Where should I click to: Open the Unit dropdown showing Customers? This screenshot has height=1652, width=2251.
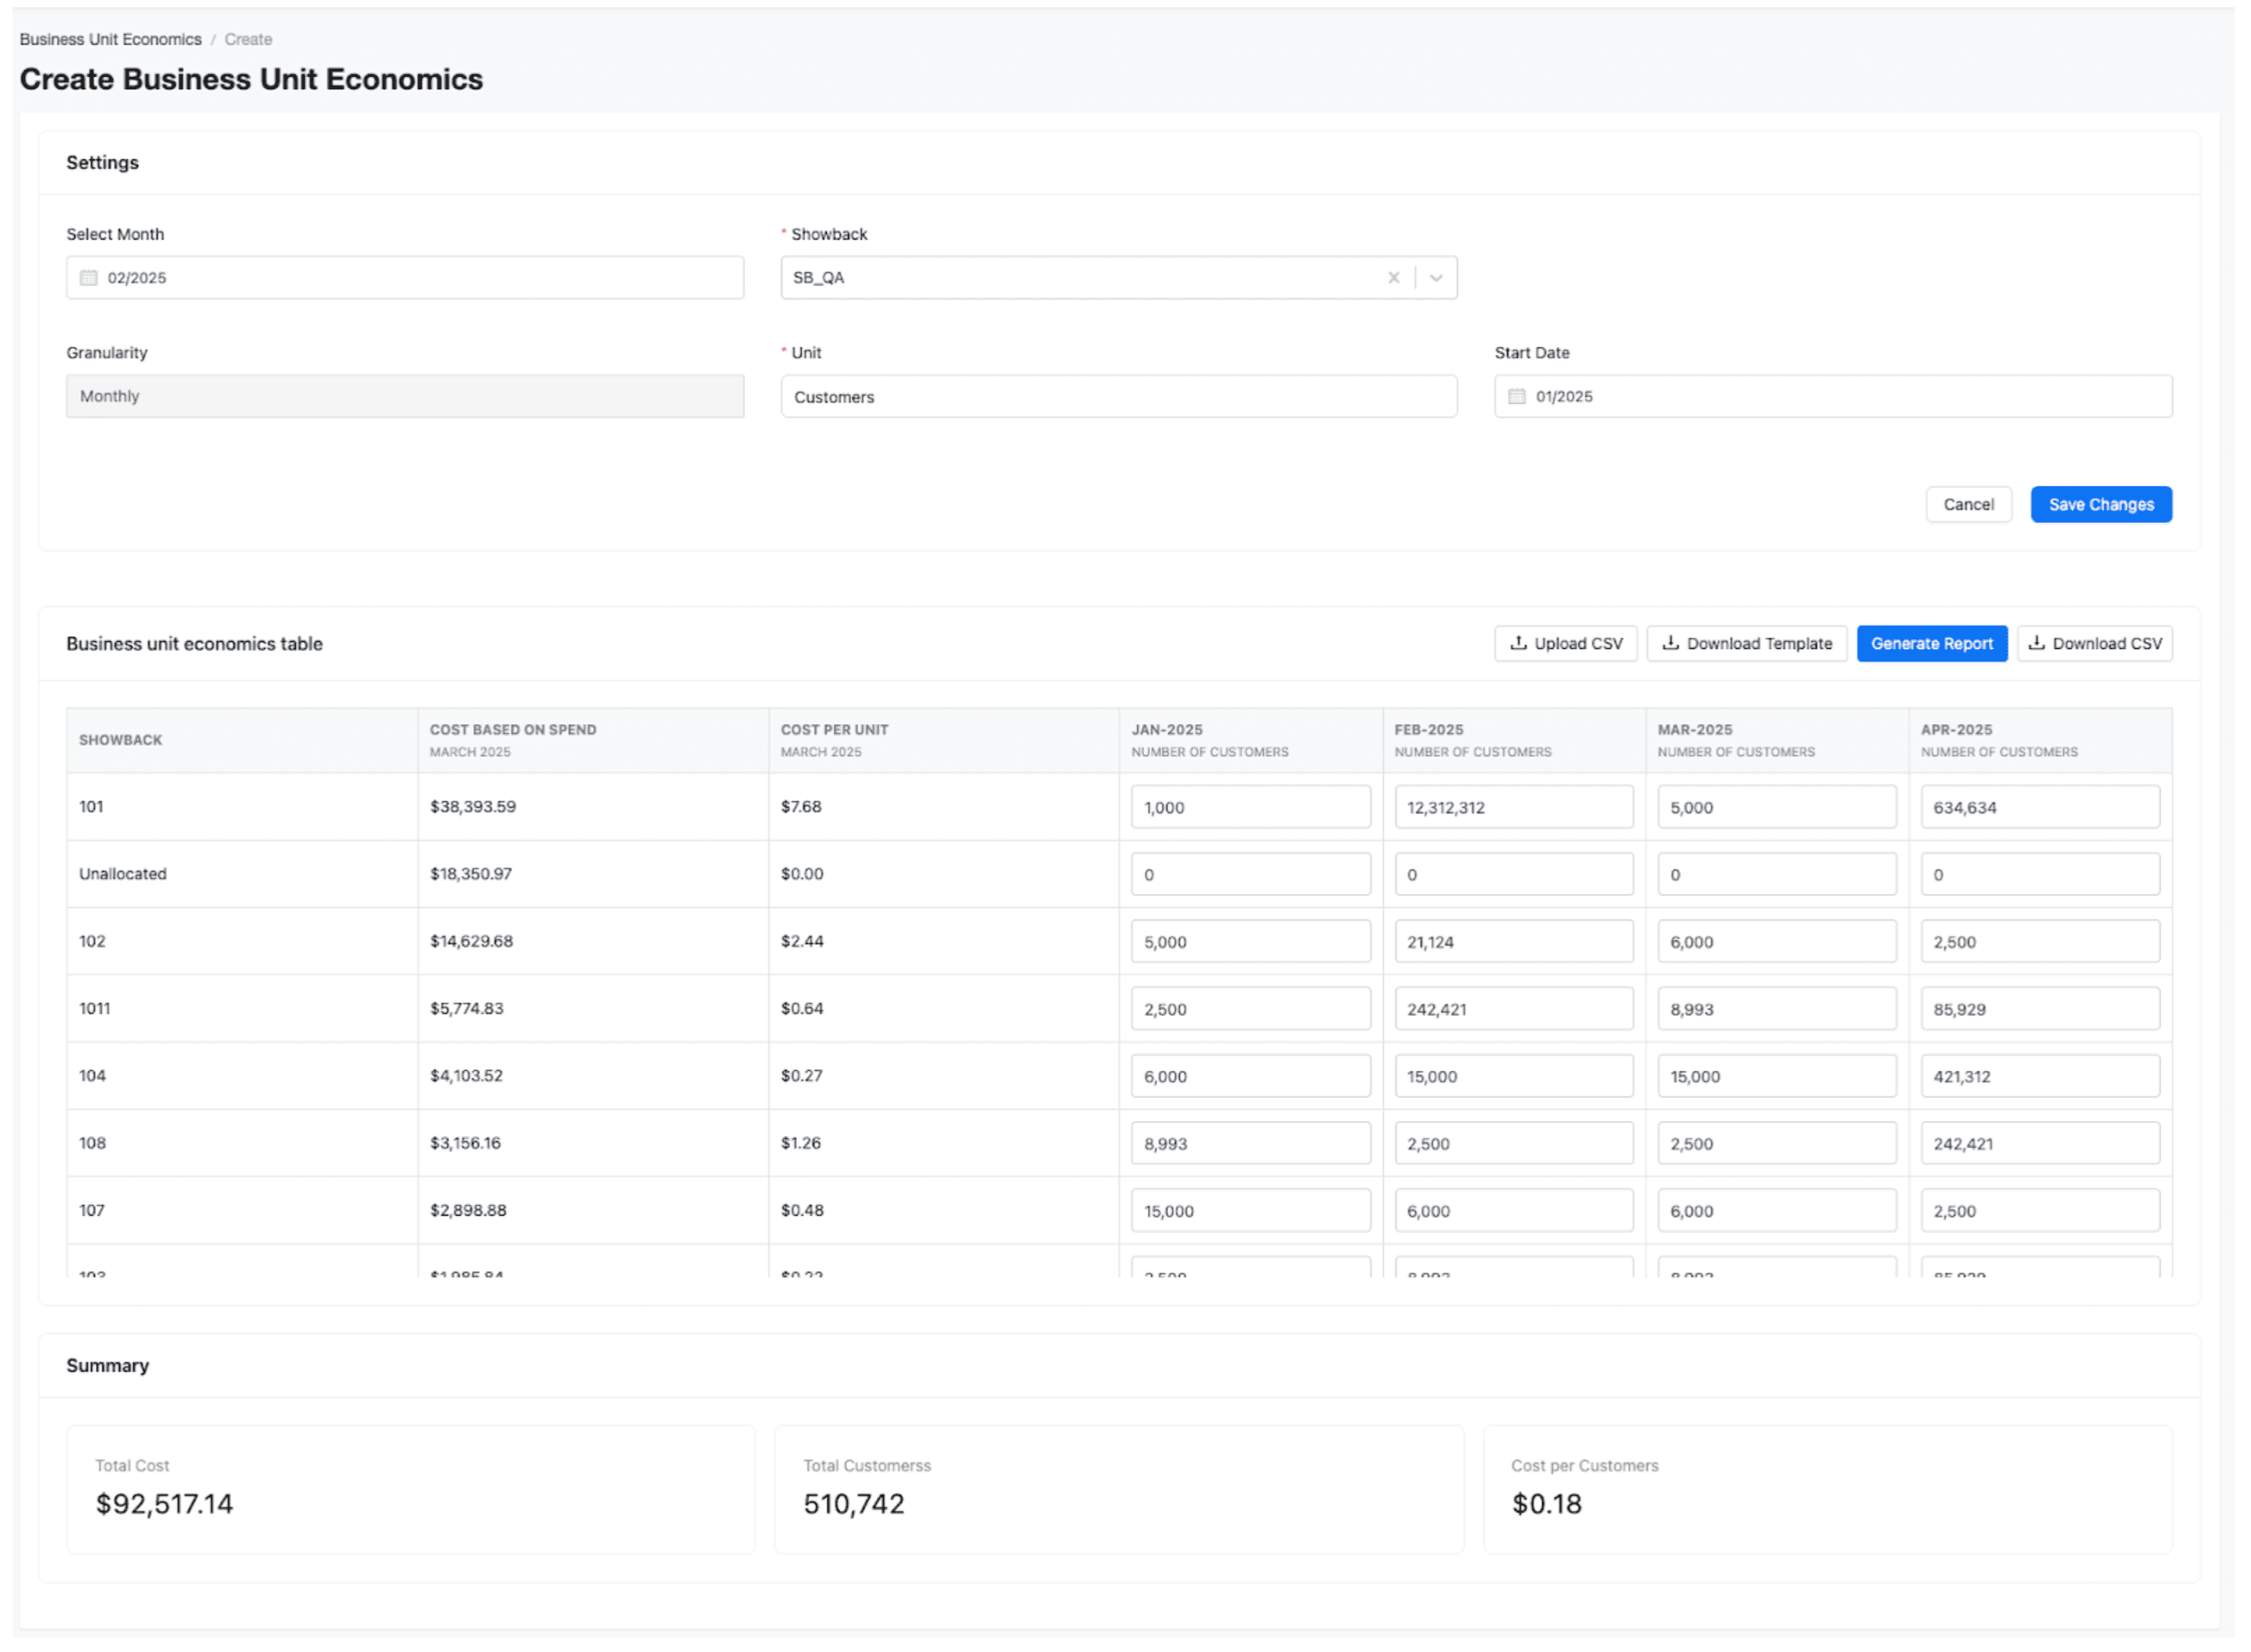click(x=1118, y=396)
